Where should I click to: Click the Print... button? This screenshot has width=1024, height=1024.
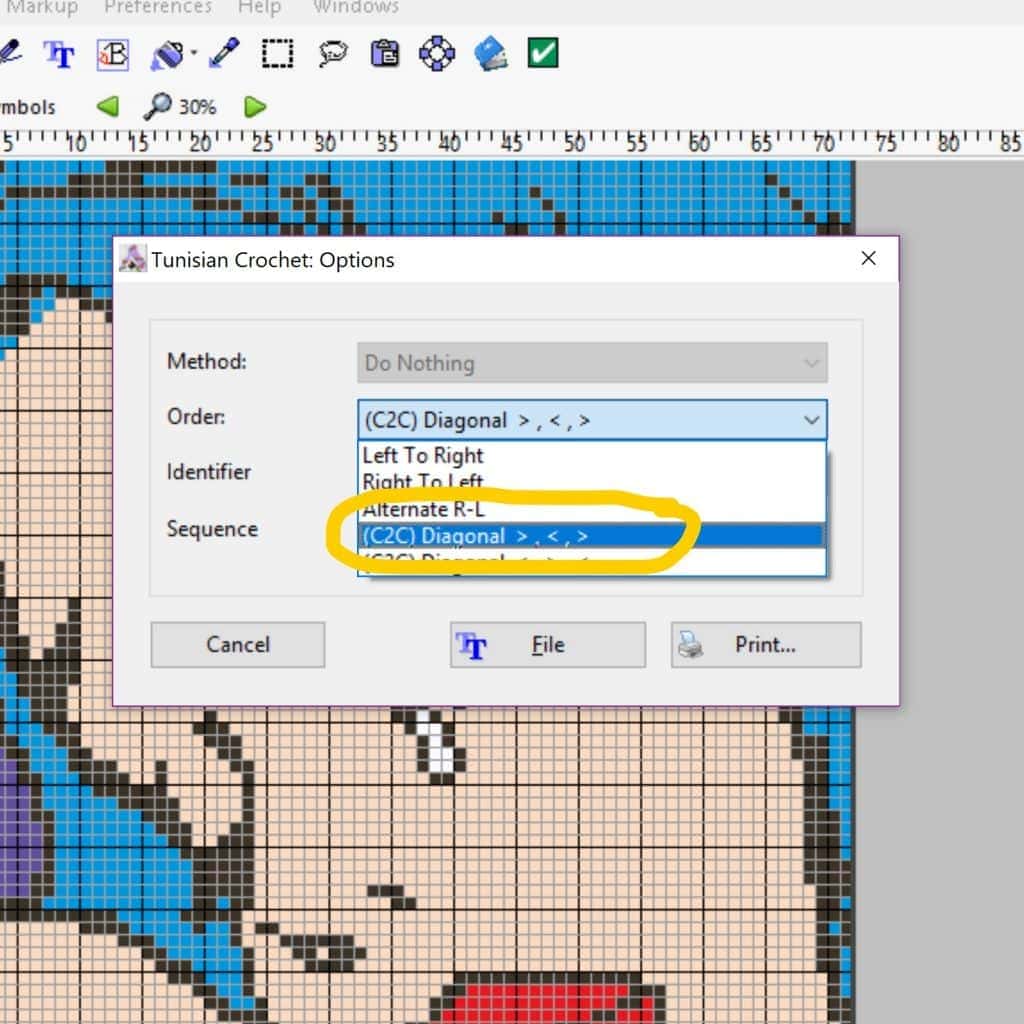click(766, 645)
